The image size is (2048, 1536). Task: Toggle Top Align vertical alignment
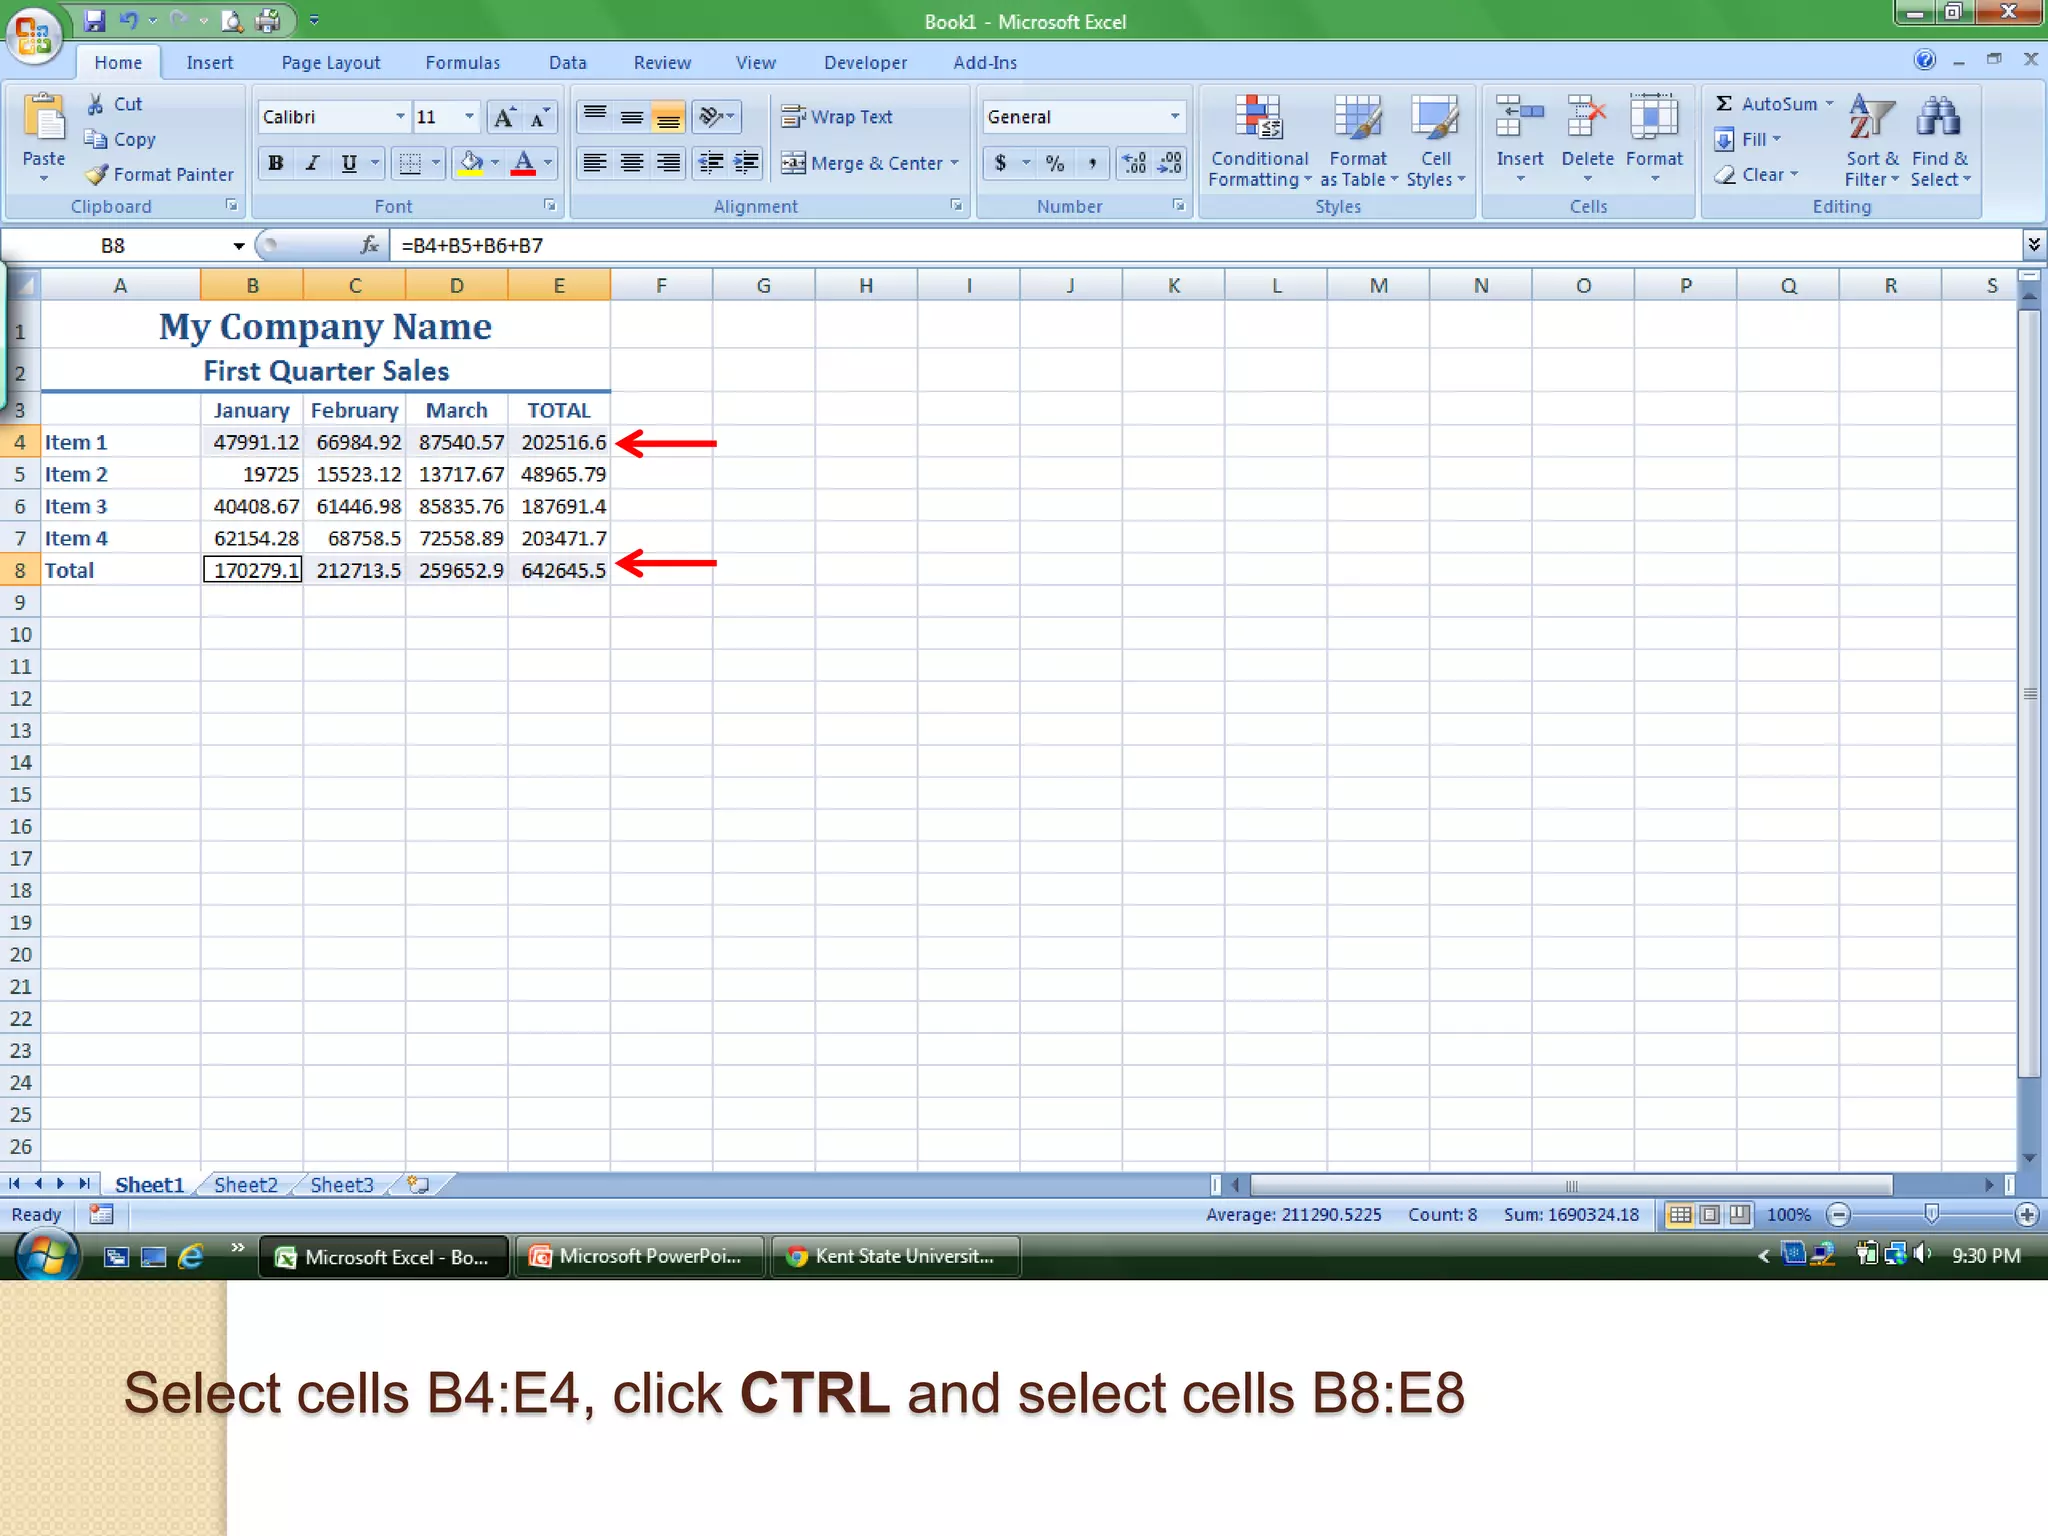tap(595, 117)
